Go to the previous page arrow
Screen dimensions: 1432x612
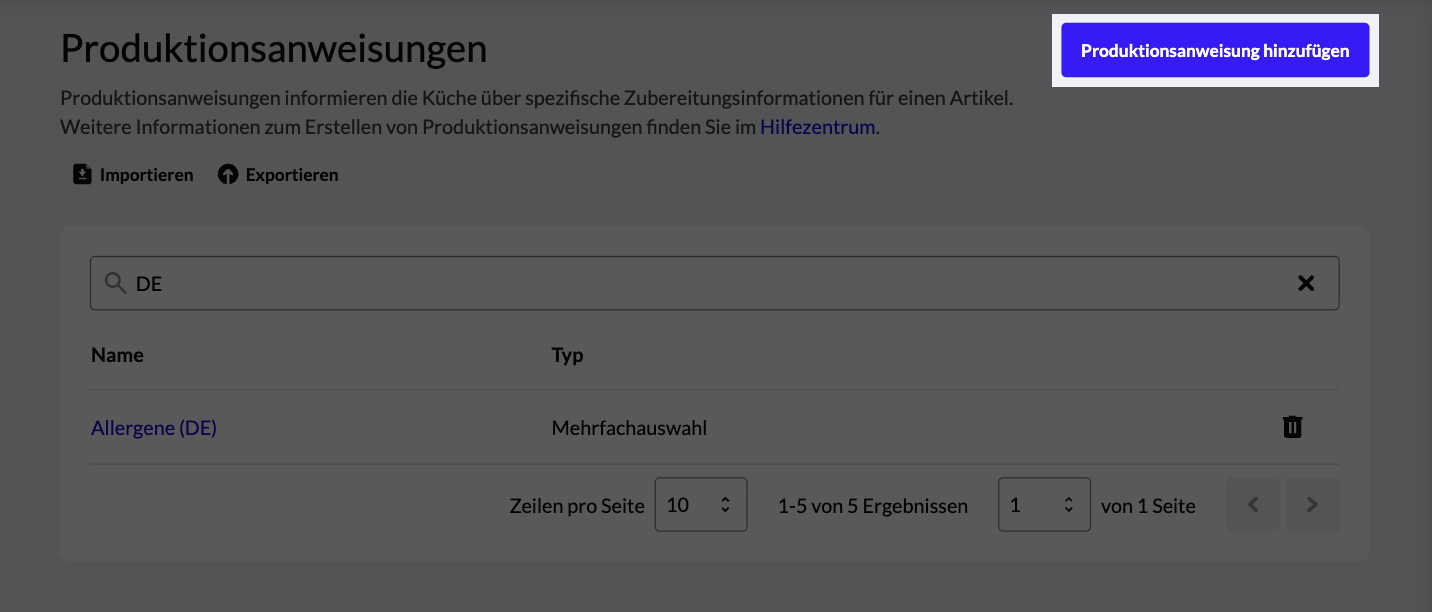[1253, 505]
